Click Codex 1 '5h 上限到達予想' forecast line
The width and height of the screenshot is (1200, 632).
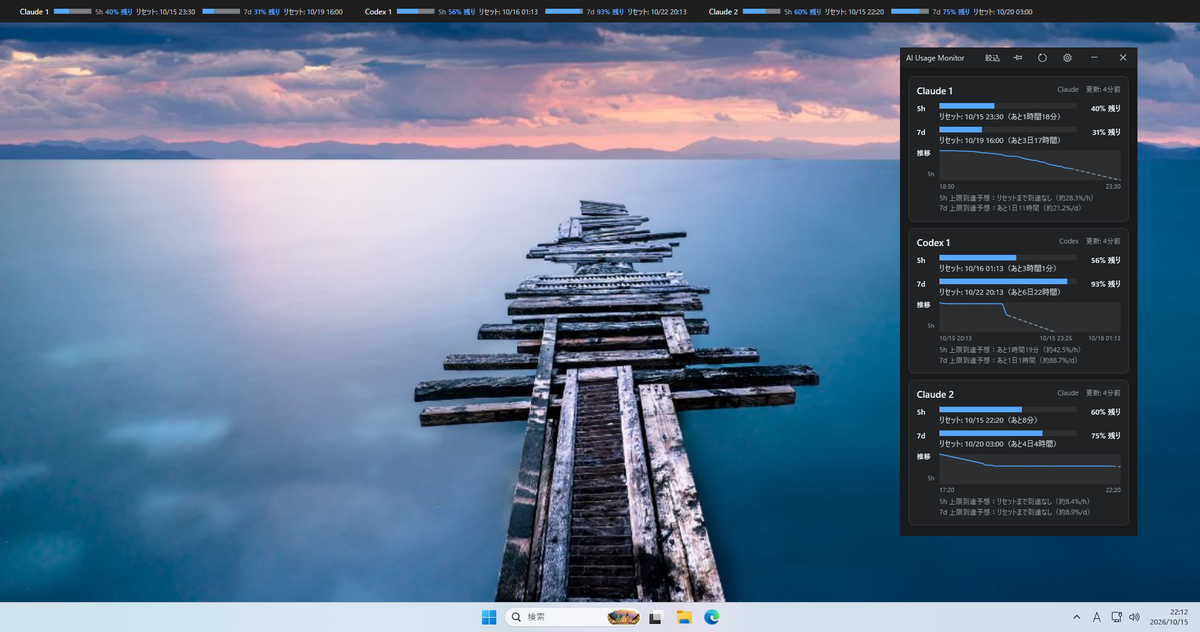pos(1009,350)
